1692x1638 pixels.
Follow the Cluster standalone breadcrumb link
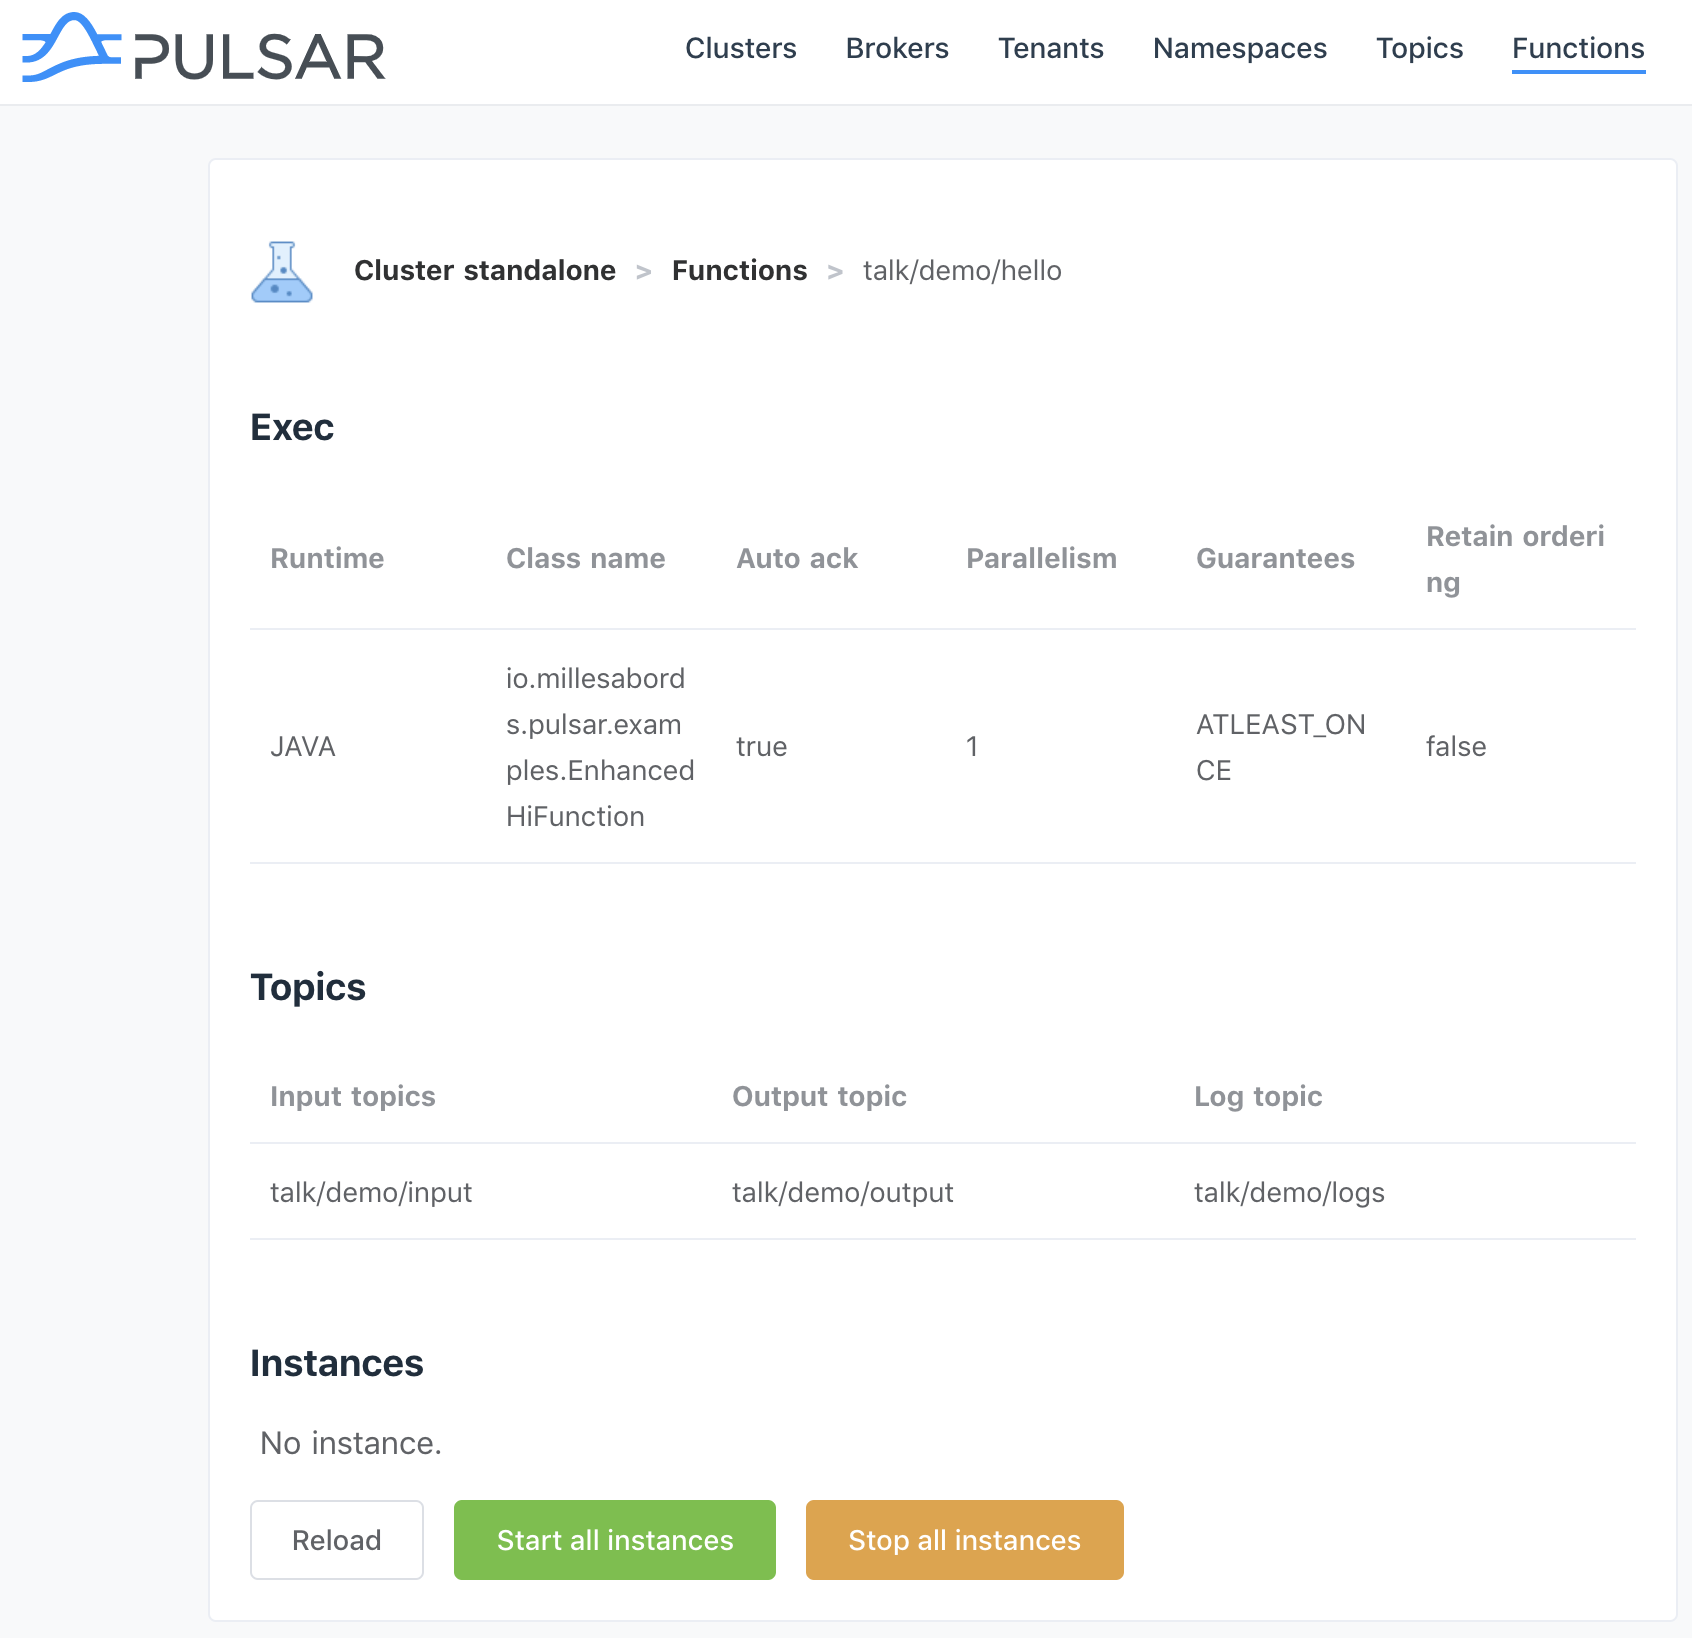485,271
